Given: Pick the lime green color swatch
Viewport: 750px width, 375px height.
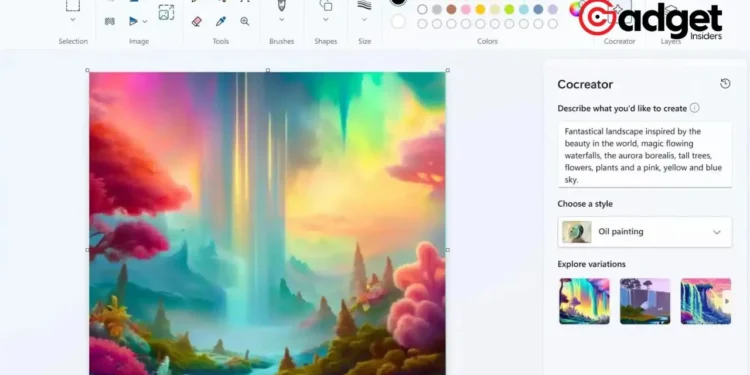Looking at the screenshot, I should 509,10.
